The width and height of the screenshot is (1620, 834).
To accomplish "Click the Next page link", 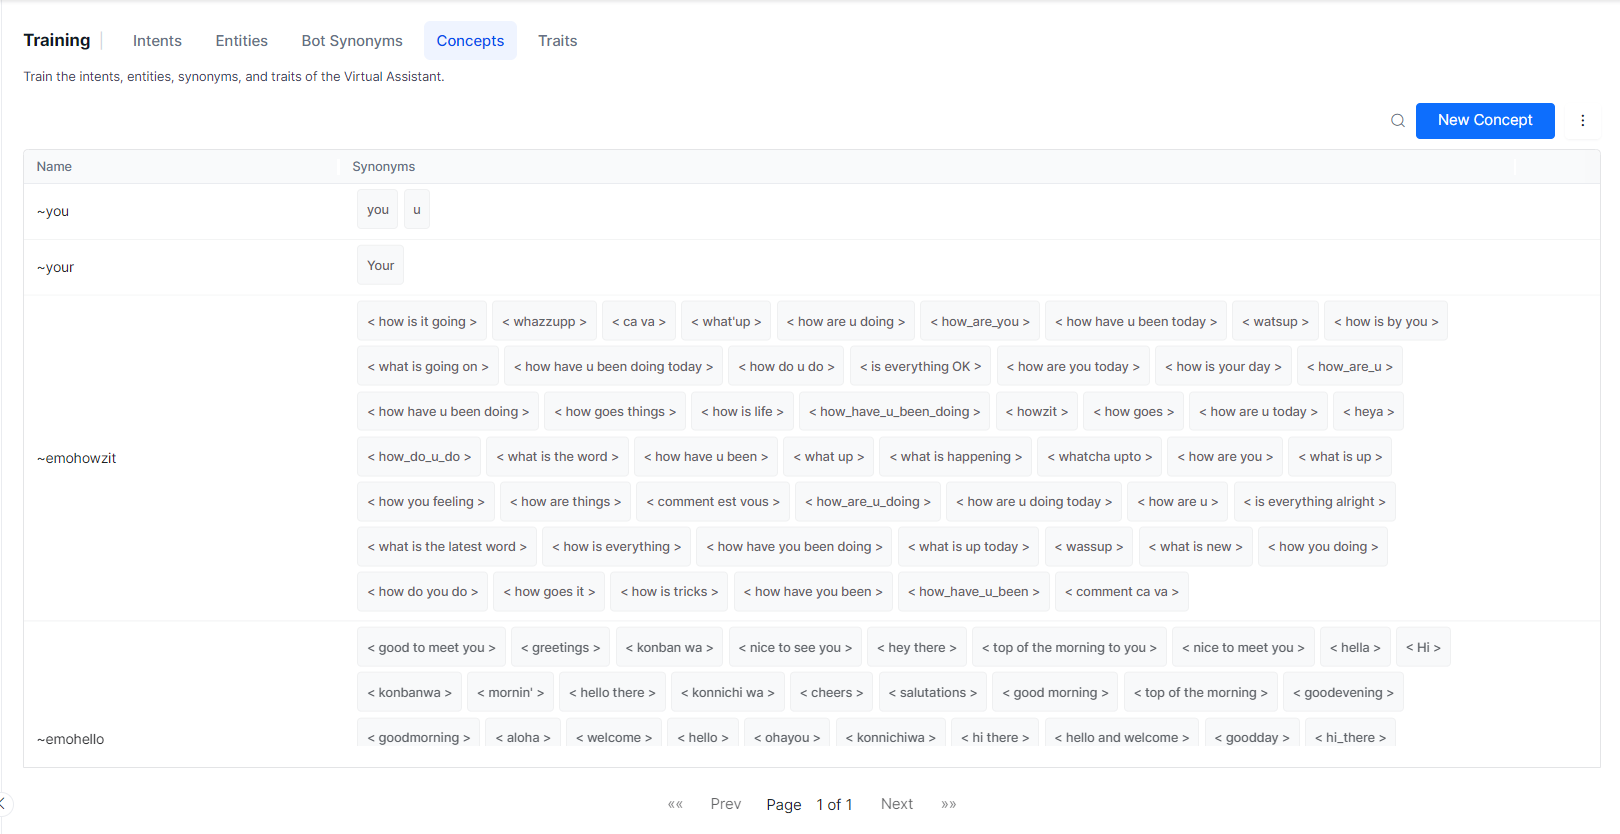I will (x=896, y=804).
